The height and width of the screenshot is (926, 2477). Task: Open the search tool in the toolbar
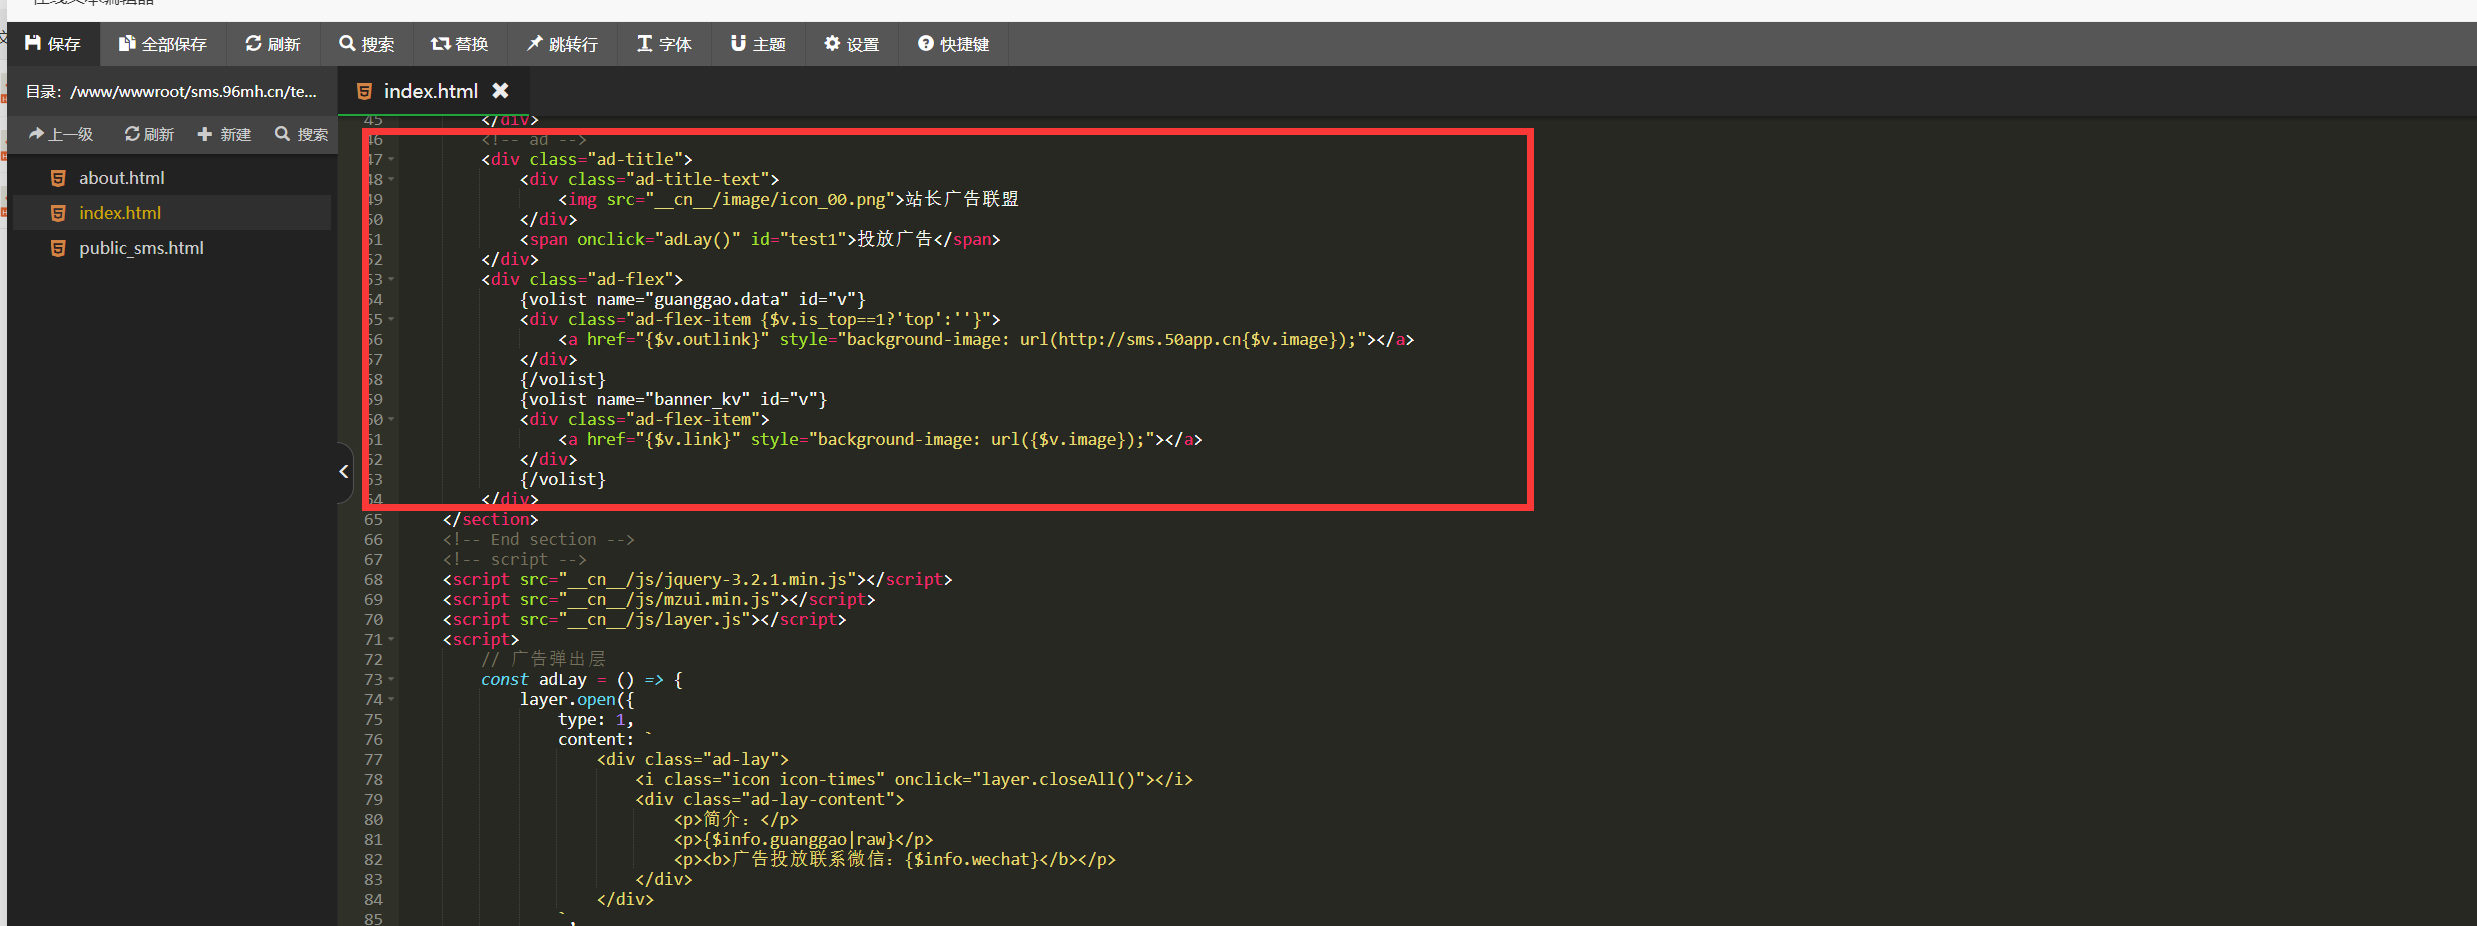366,44
